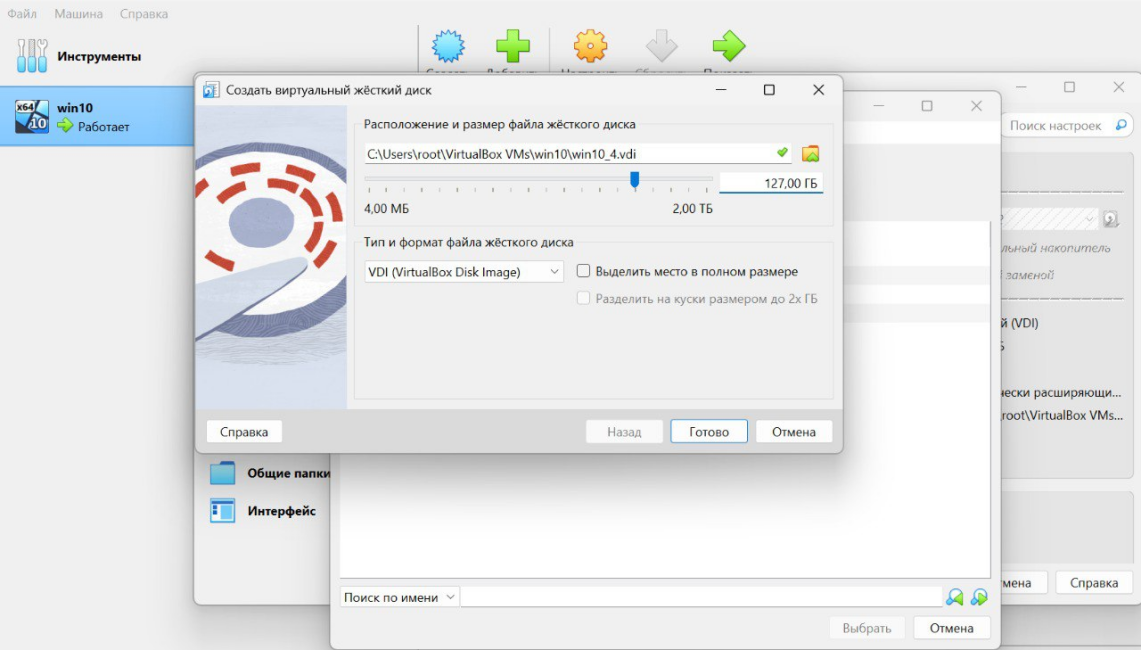Click the grey down-arrow Discard toolbar icon

coord(661,46)
